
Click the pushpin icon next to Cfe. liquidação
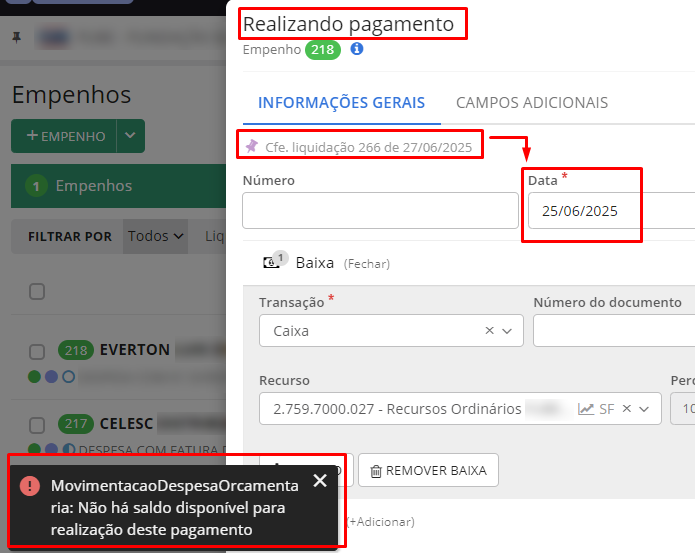[252, 146]
